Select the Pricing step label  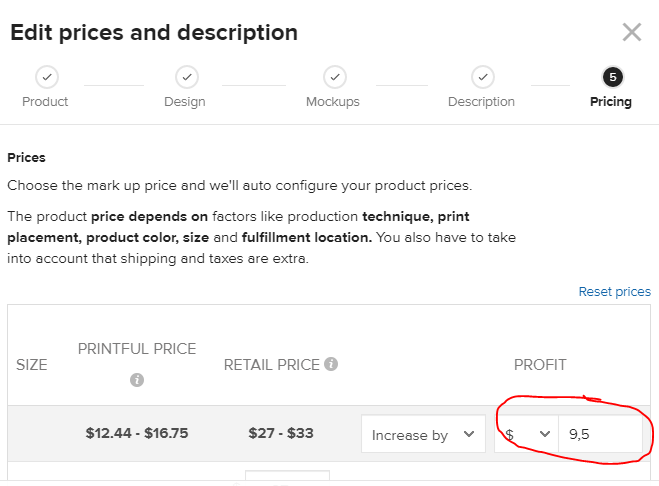tap(611, 102)
